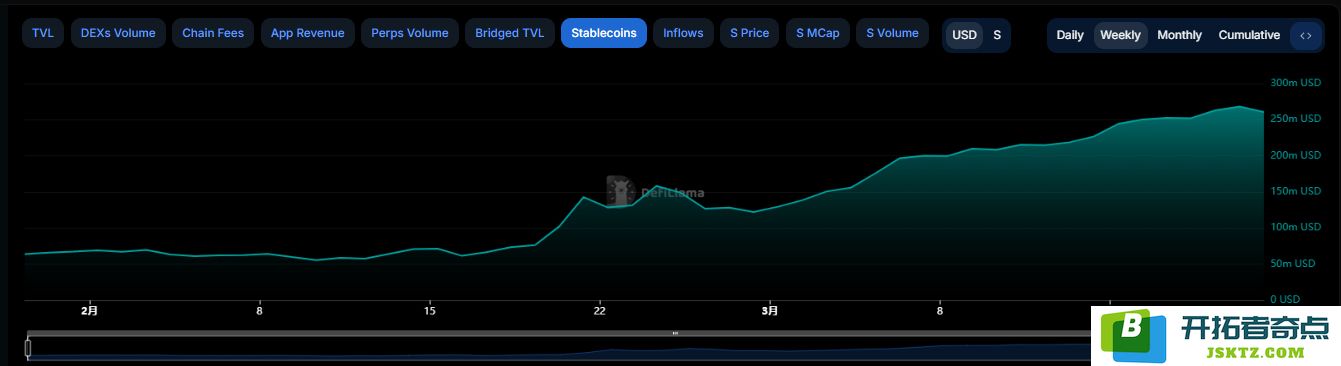Screen dimensions: 1341x366
Task: Toggle the S MCap metric
Action: click(818, 33)
